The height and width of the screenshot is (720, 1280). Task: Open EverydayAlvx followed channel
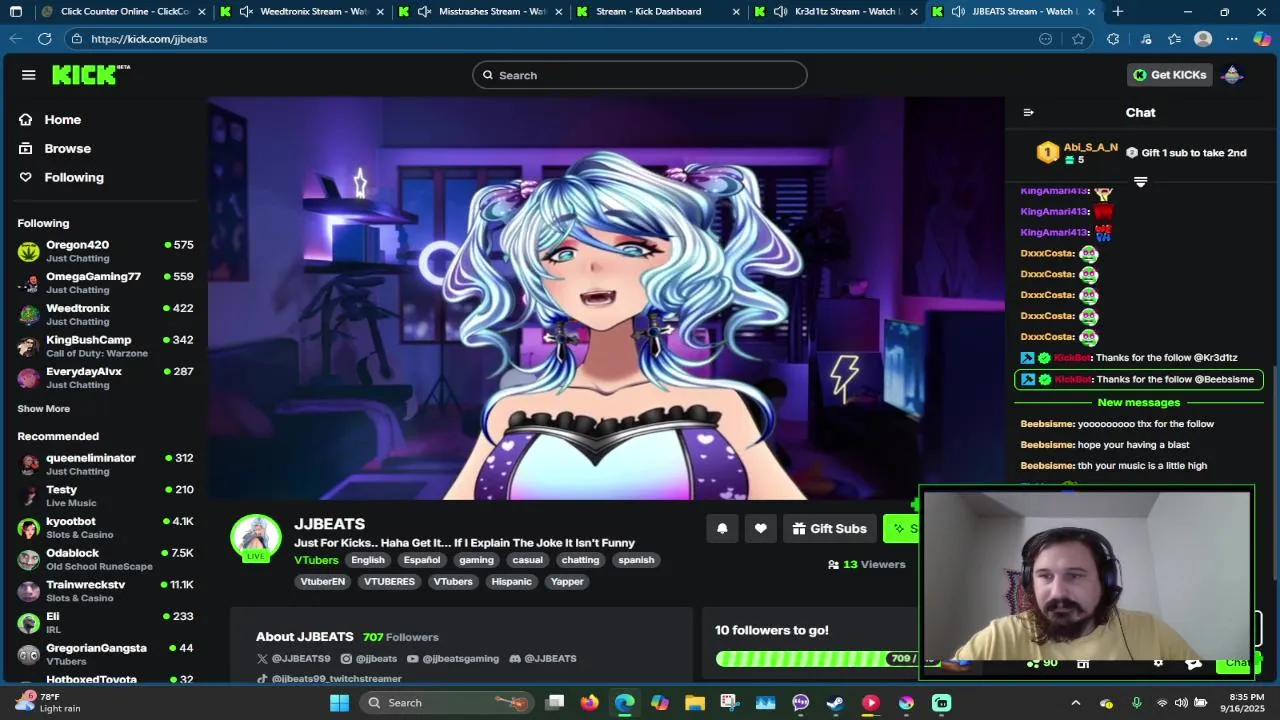(x=105, y=378)
